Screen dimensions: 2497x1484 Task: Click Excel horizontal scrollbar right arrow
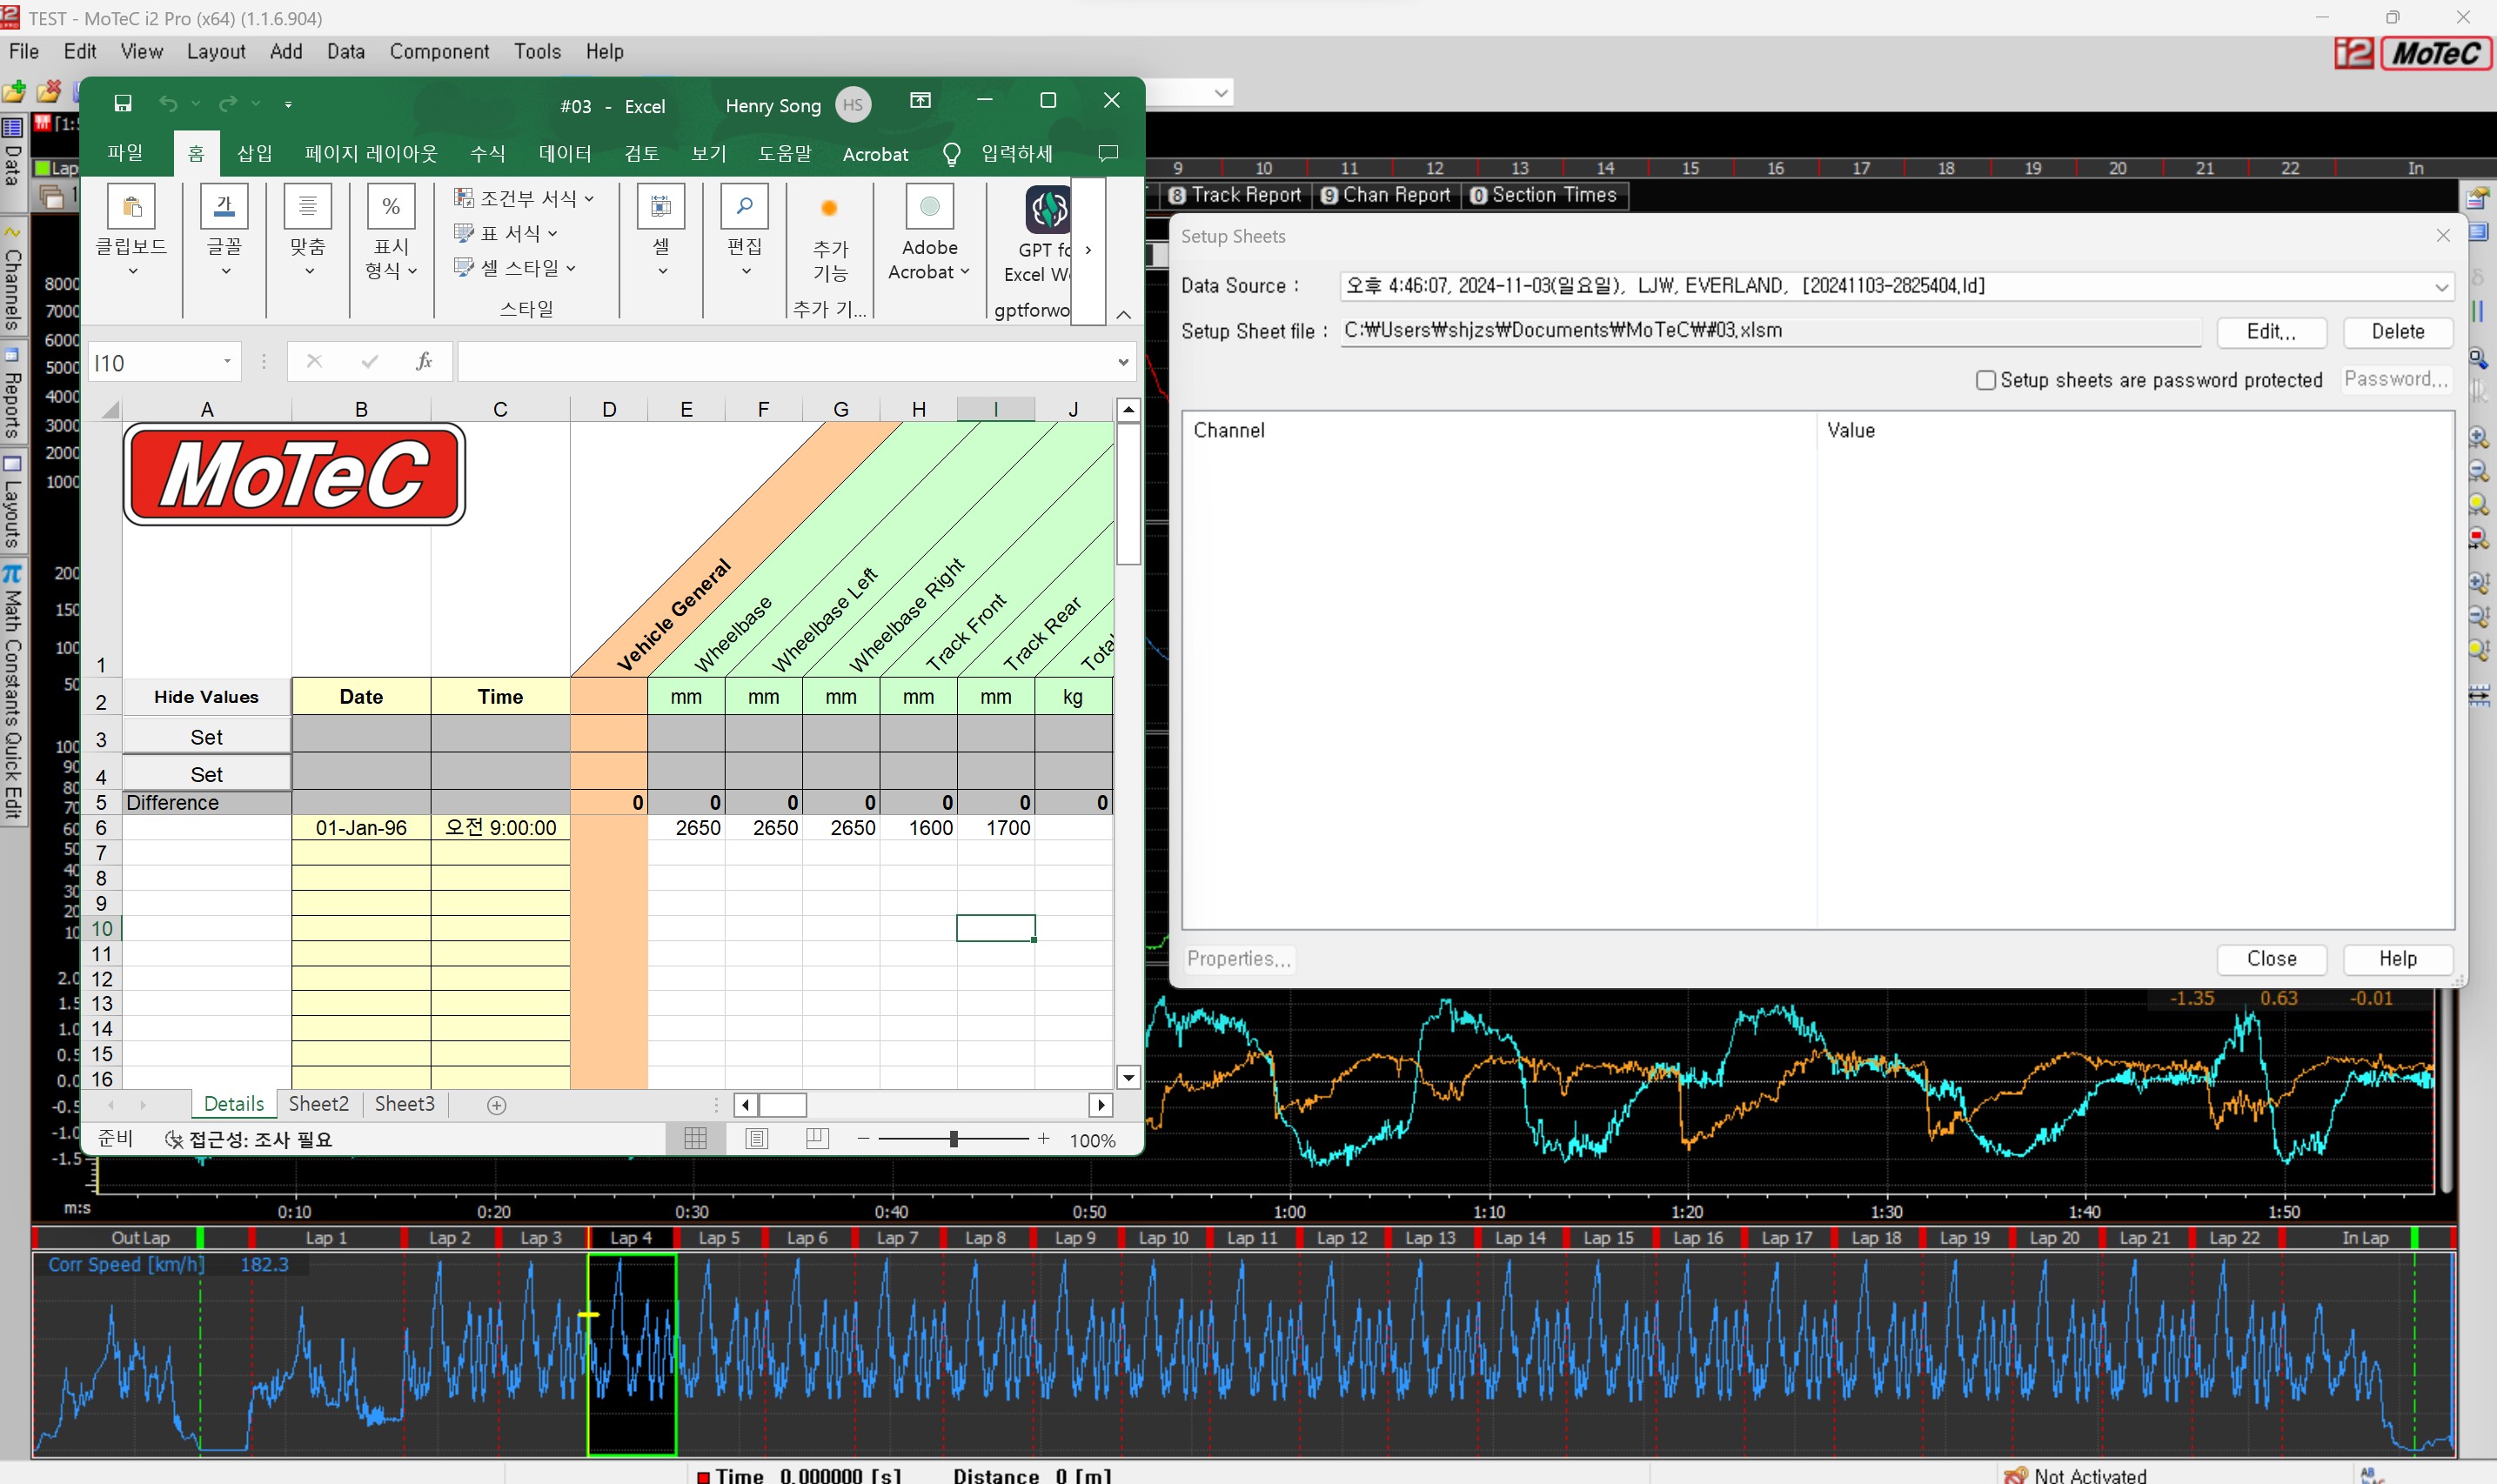[1101, 1105]
